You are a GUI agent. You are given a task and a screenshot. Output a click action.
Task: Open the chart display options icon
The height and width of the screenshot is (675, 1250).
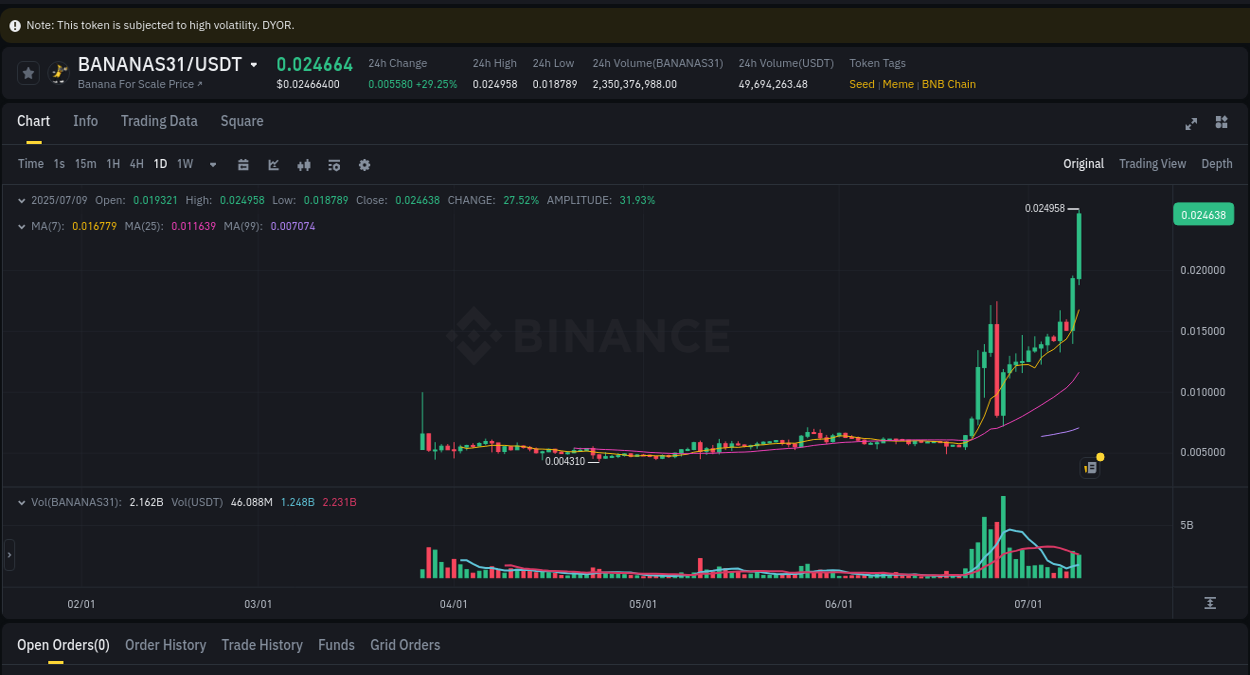click(x=334, y=164)
